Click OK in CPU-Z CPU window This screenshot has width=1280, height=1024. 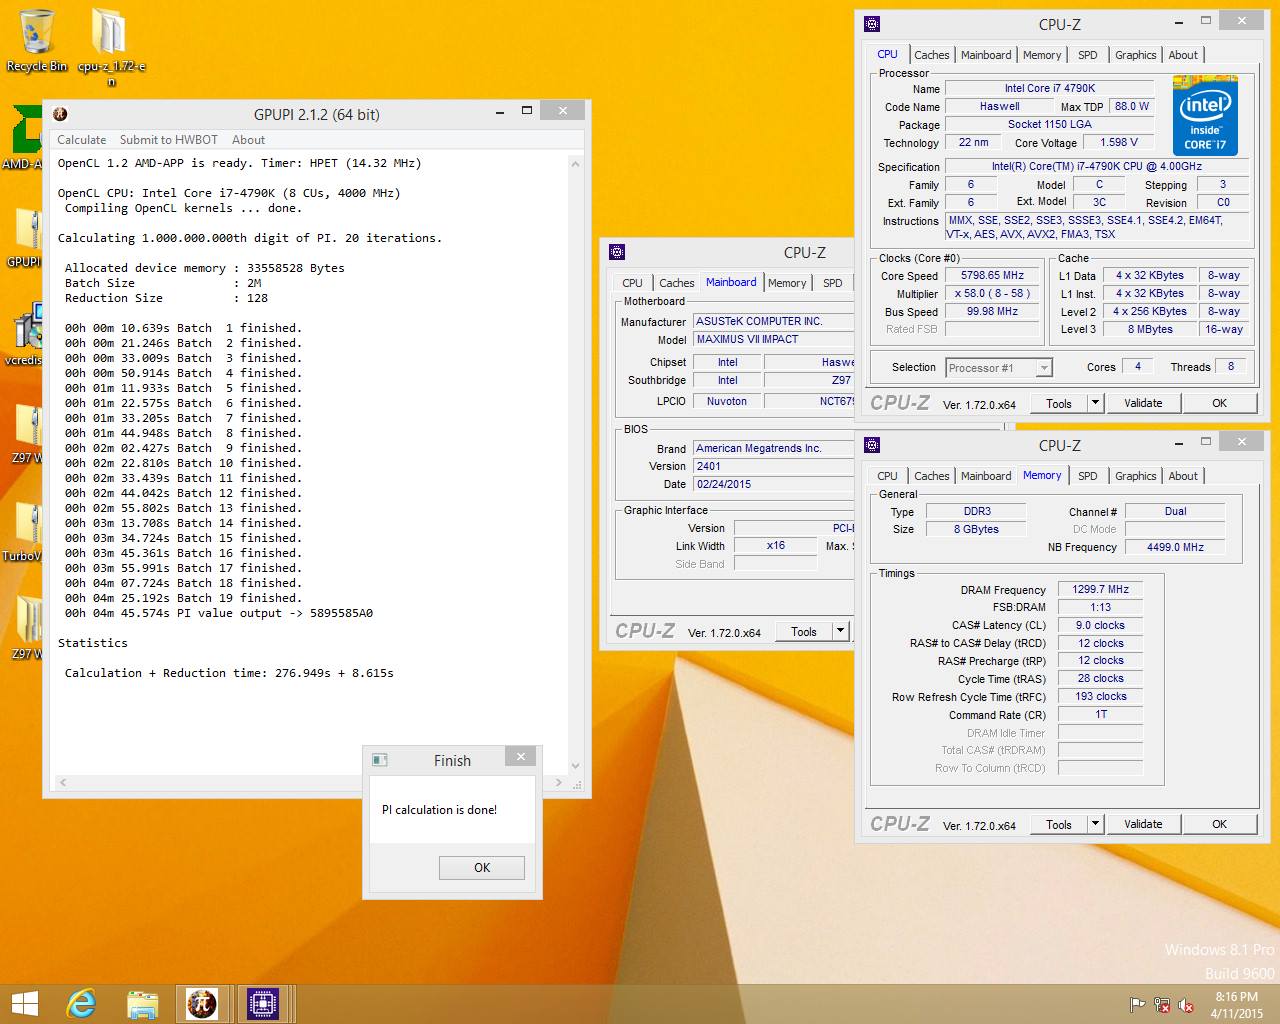point(1219,403)
